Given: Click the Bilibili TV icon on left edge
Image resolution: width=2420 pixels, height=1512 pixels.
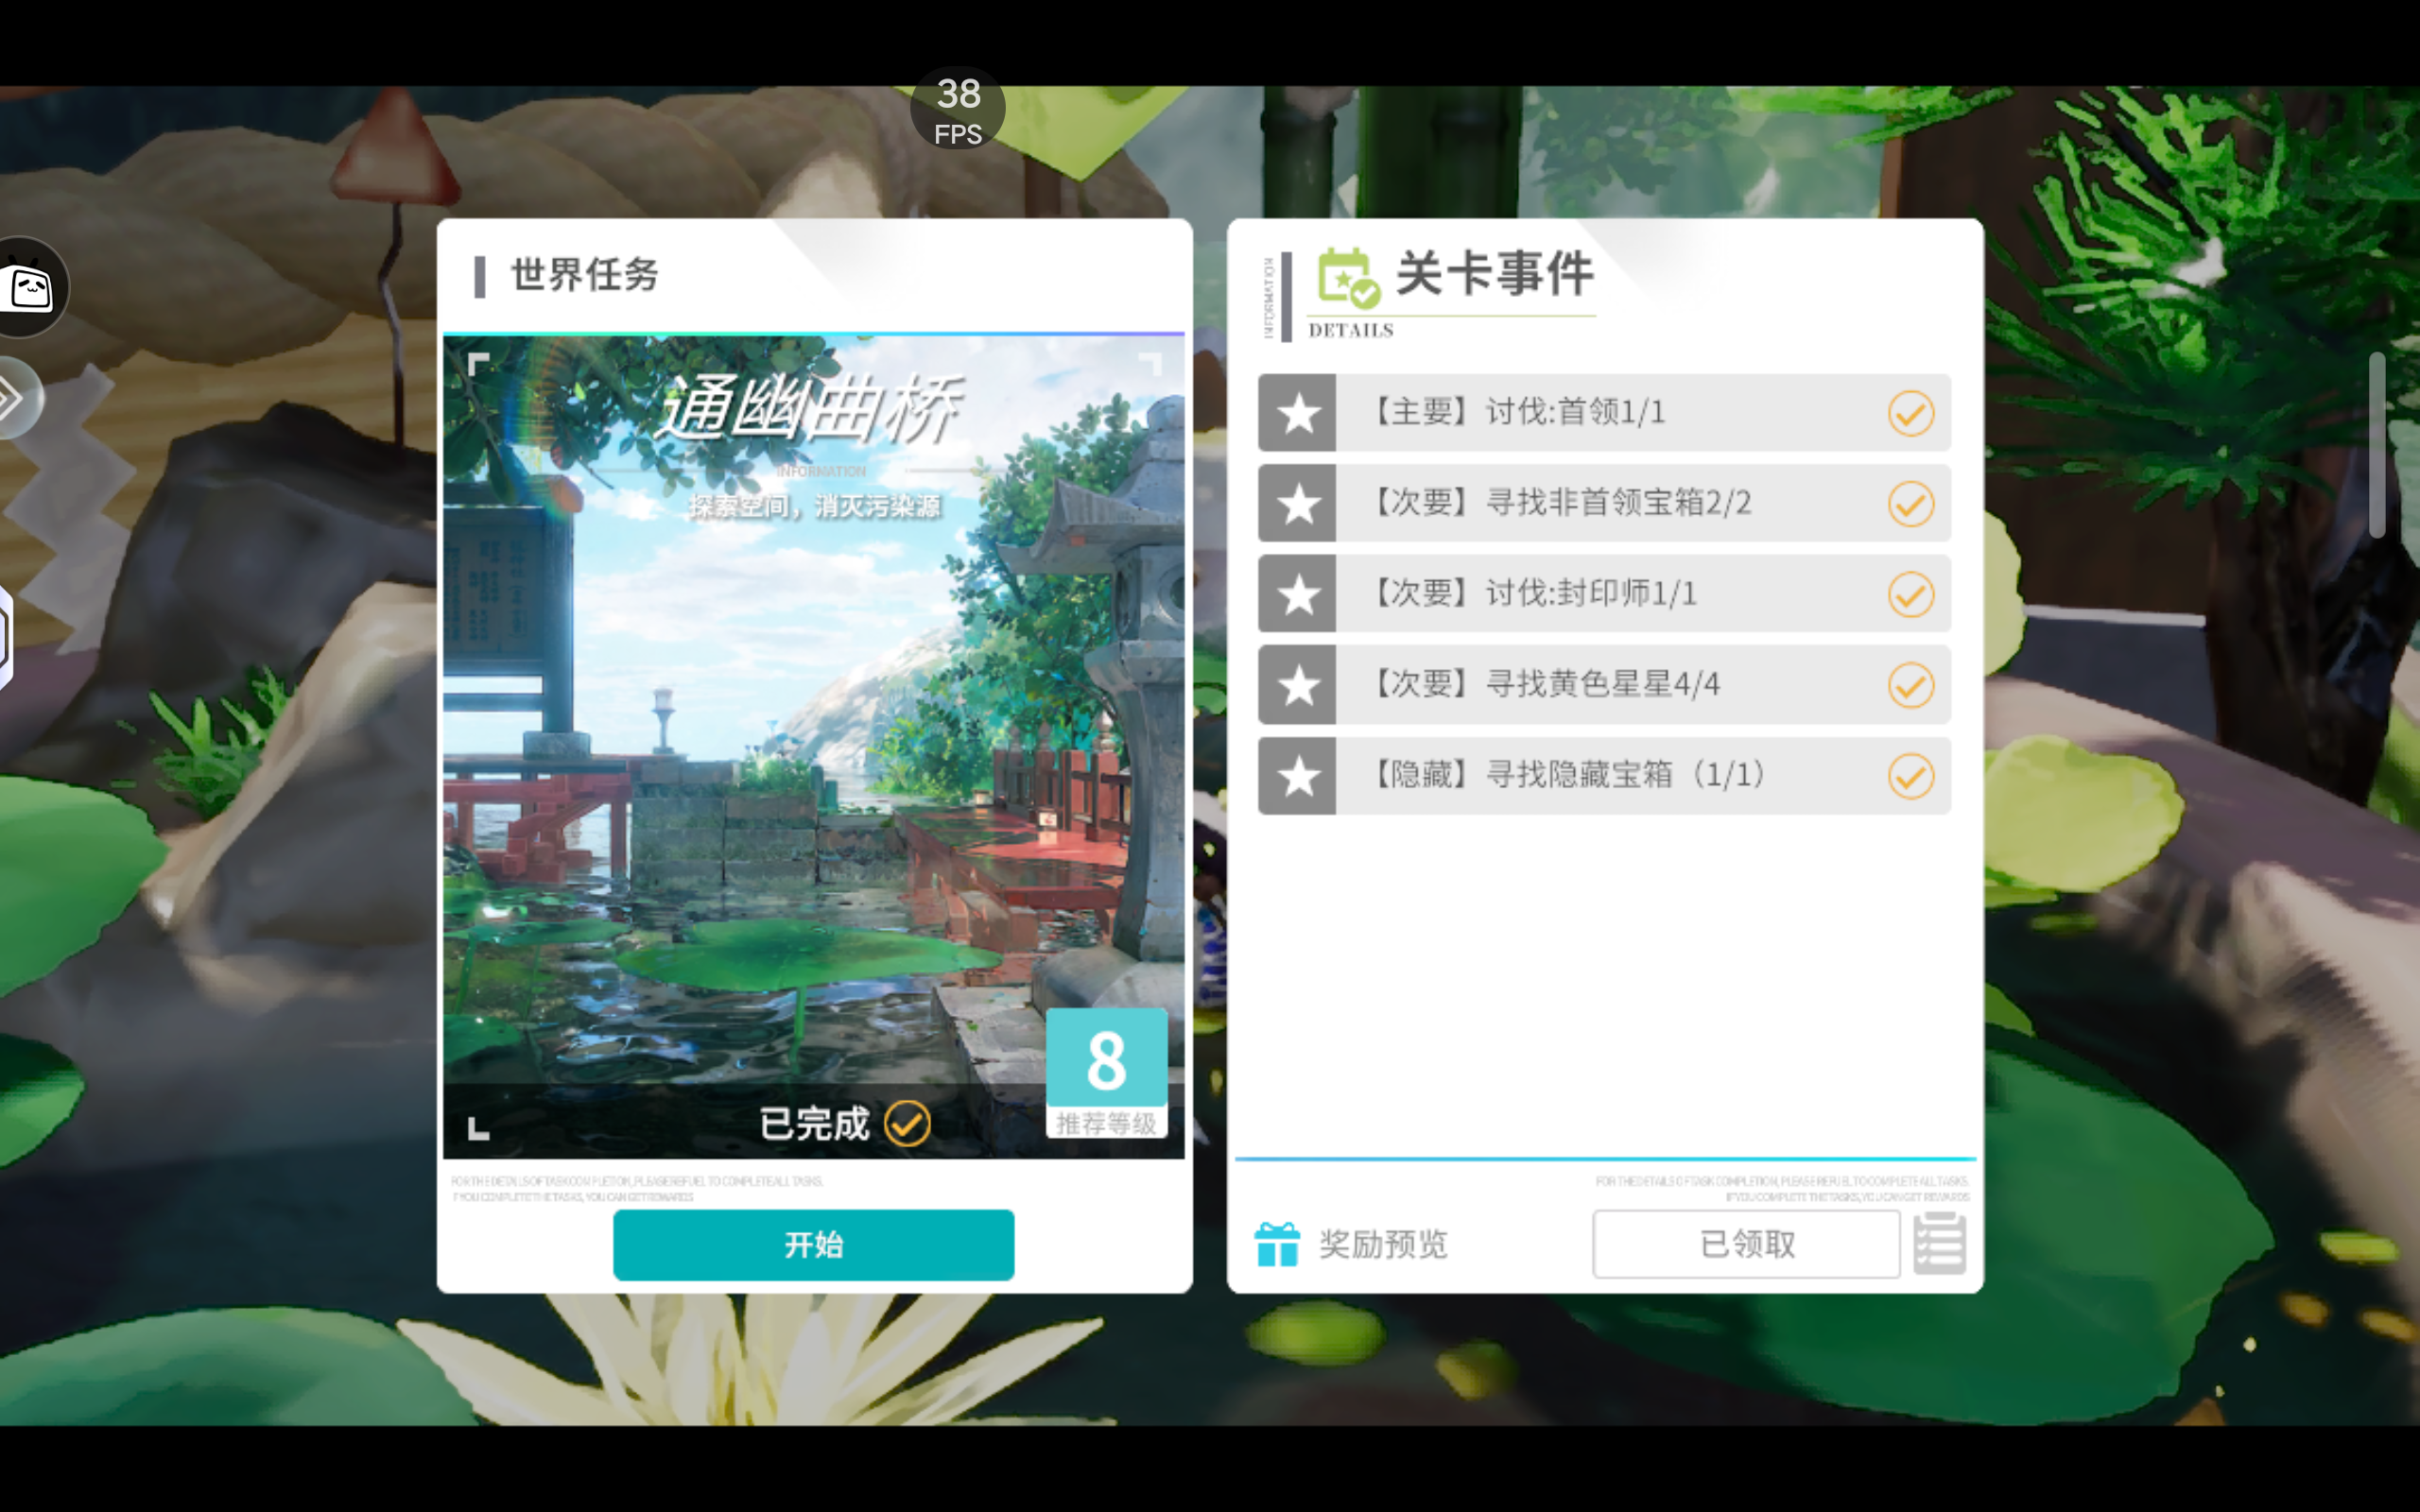Looking at the screenshot, I should click(x=30, y=288).
